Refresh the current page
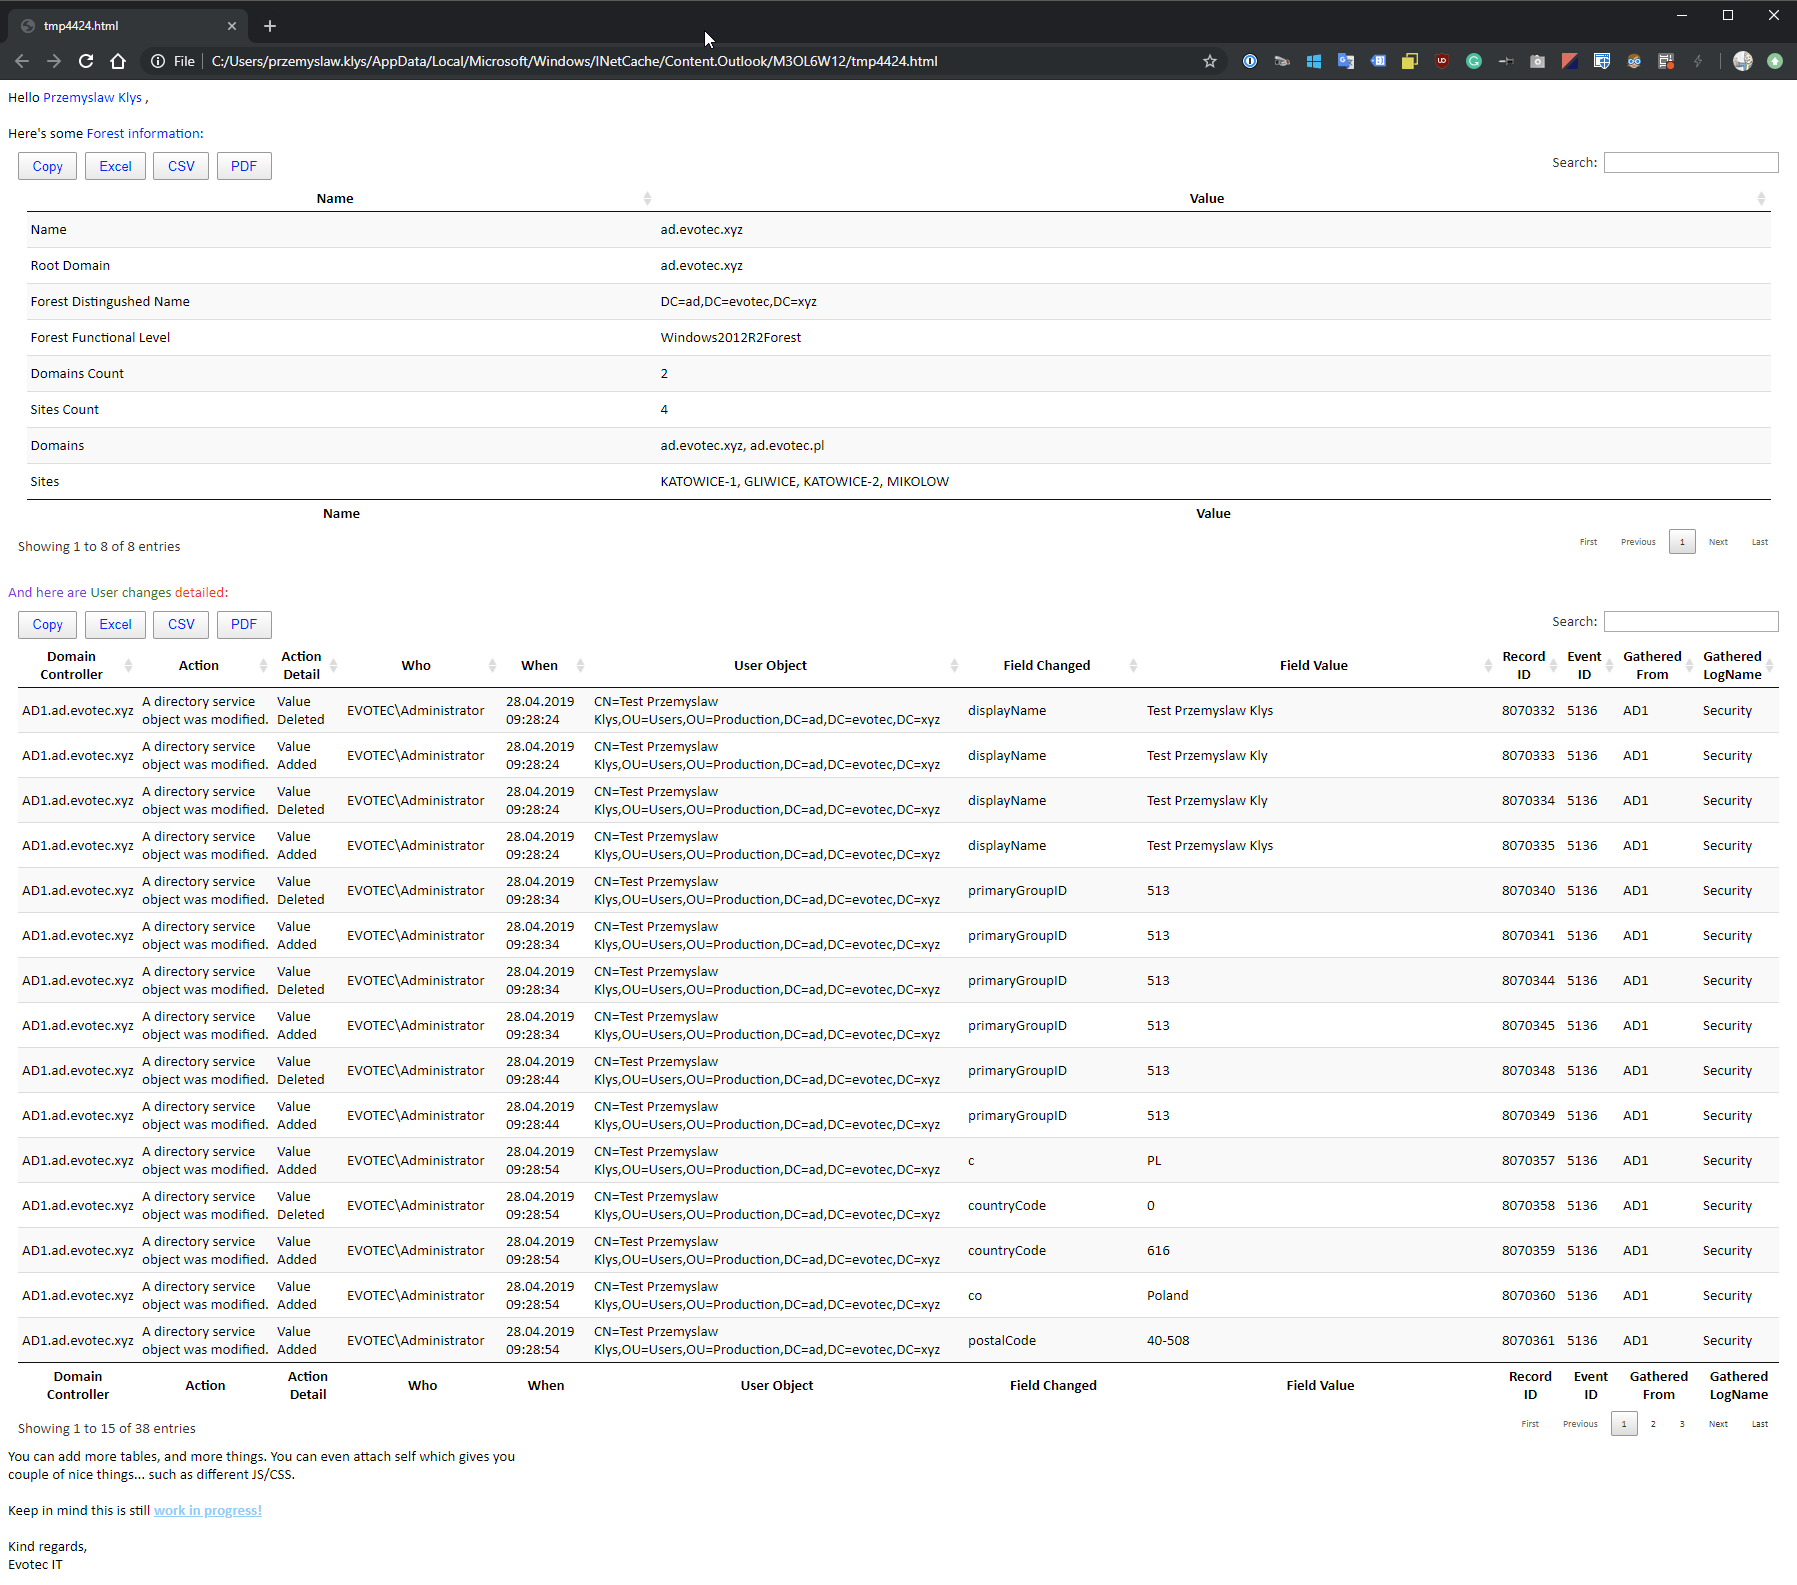 pyautogui.click(x=86, y=61)
